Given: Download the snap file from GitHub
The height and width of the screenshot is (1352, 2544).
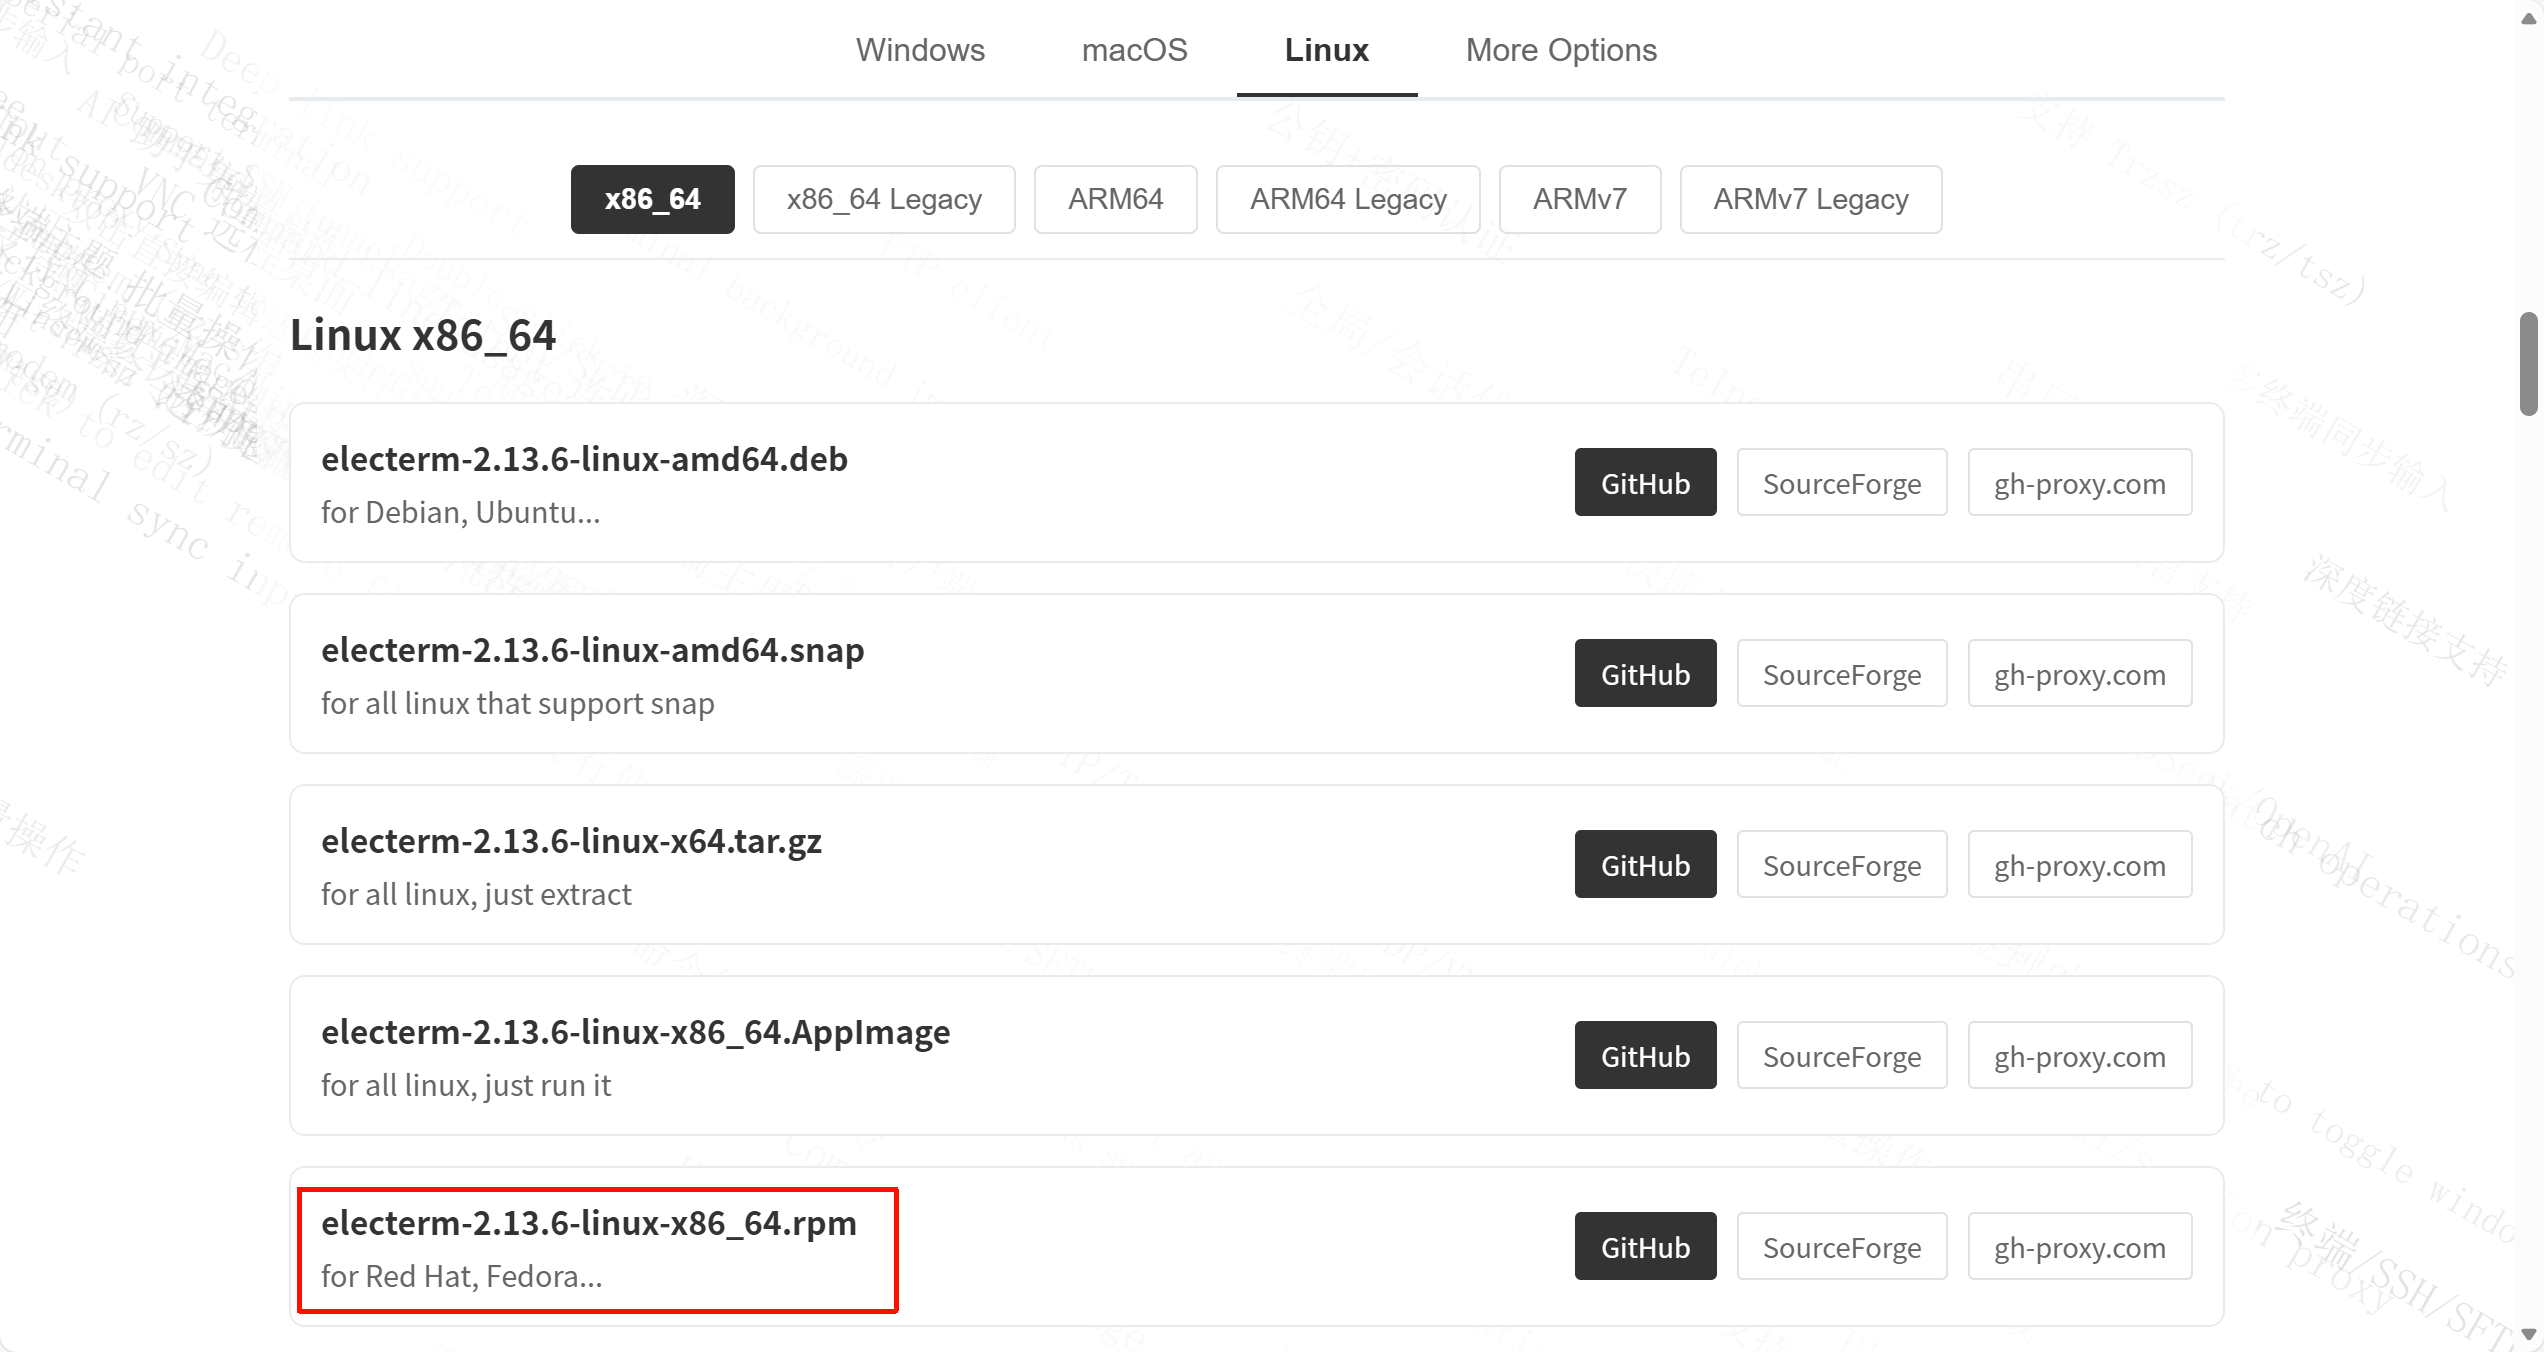Looking at the screenshot, I should [1645, 674].
